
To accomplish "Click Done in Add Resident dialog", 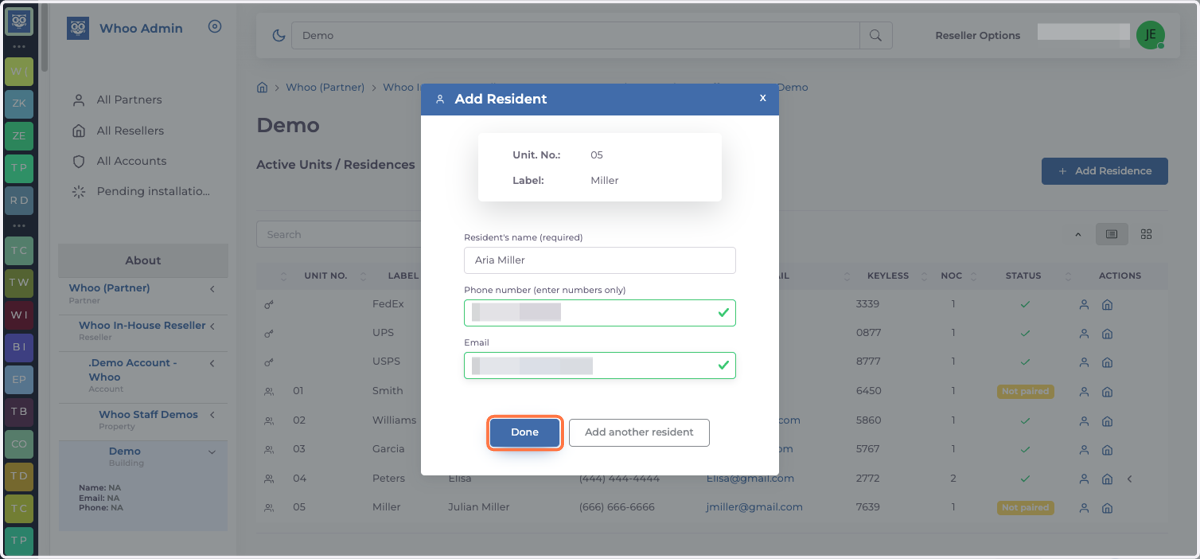I will click(x=524, y=432).
